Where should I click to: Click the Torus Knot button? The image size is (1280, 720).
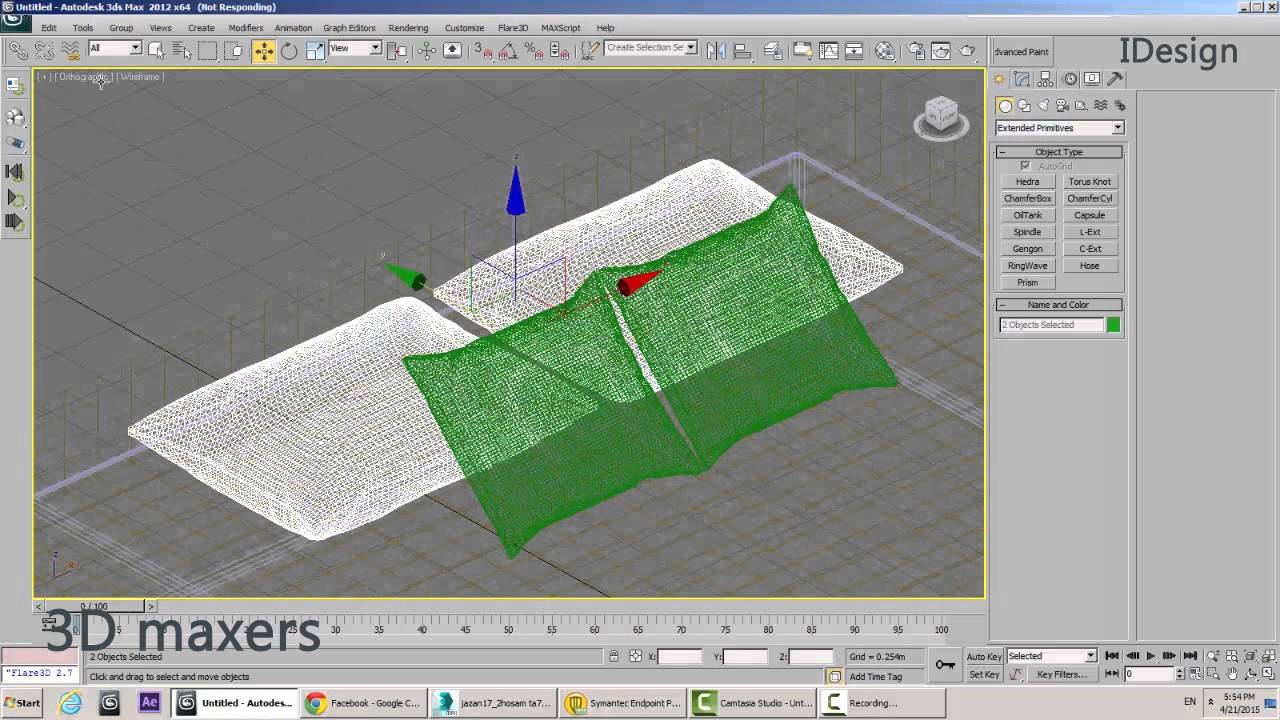pos(1090,182)
